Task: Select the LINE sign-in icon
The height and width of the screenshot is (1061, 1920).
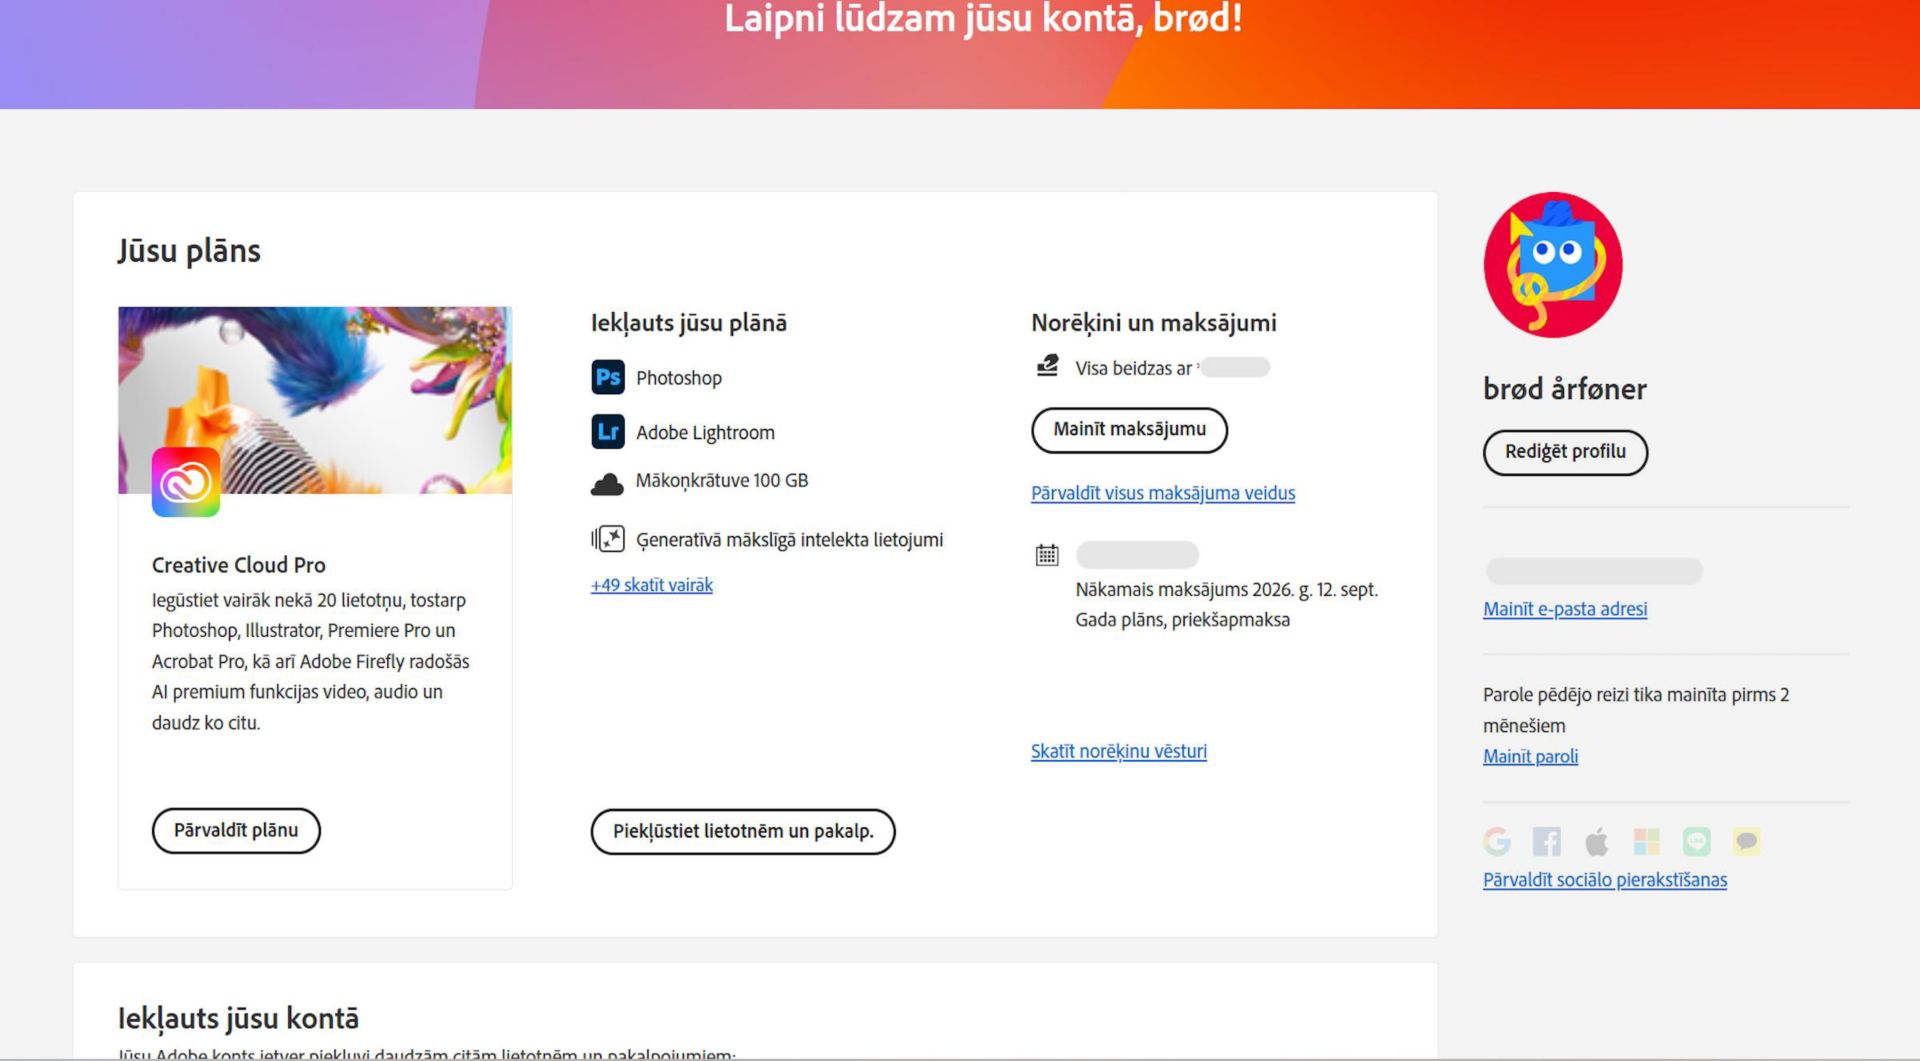Action: (x=1696, y=841)
